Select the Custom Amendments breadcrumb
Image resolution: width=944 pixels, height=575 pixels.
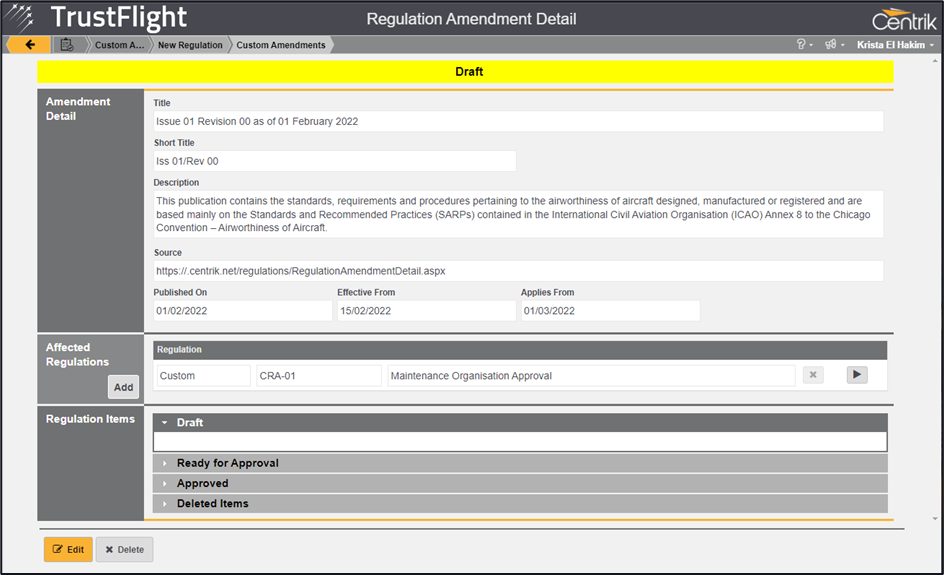[280, 45]
